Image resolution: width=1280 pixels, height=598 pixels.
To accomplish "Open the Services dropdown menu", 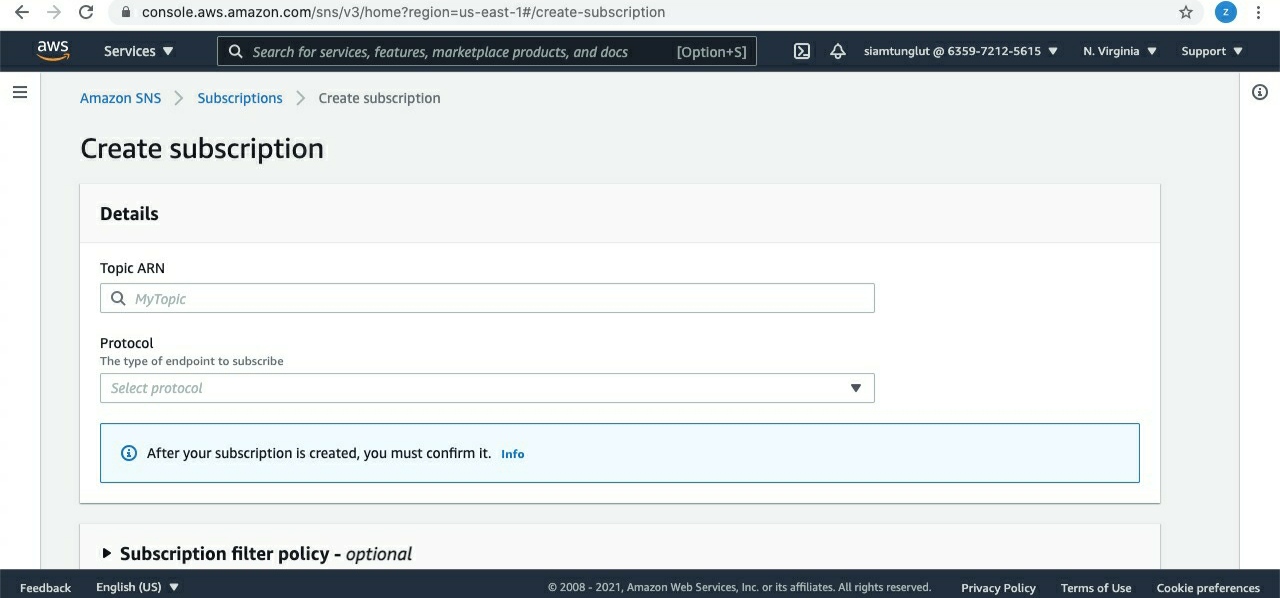I will (138, 51).
